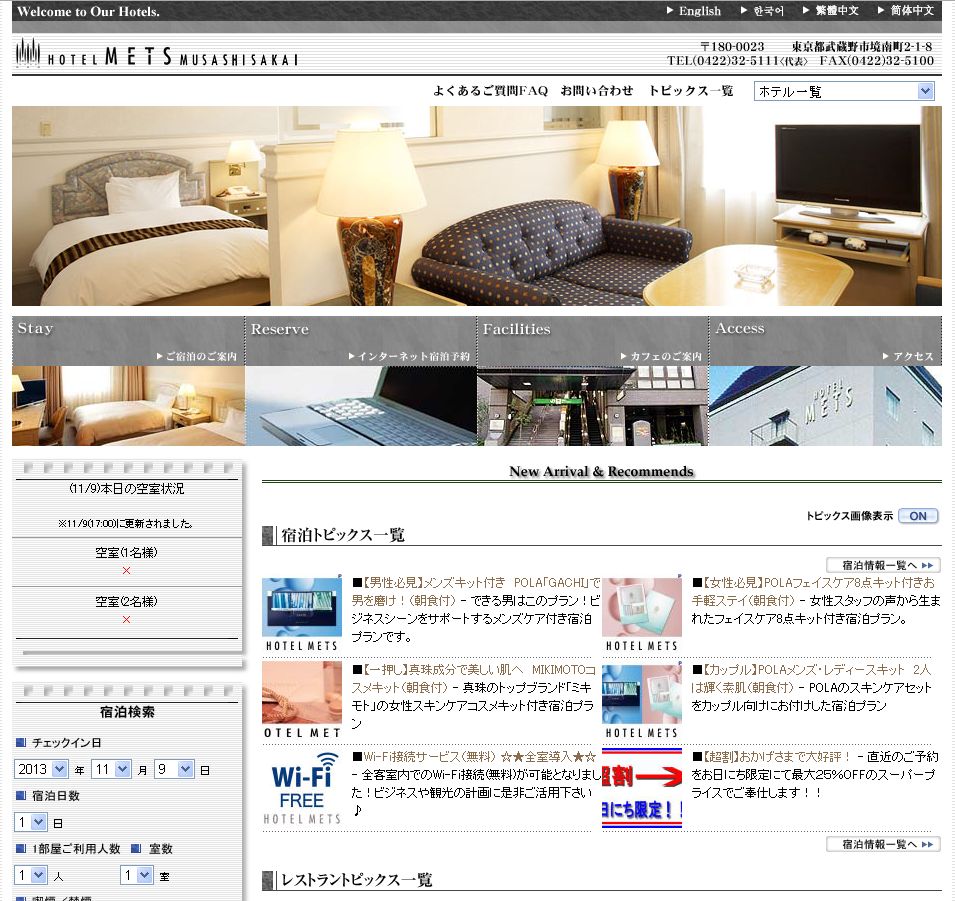Open 【男性必見】メンズキット付き POLA「GACHI」 link
Image resolution: width=955 pixels, height=901 pixels.
476,592
